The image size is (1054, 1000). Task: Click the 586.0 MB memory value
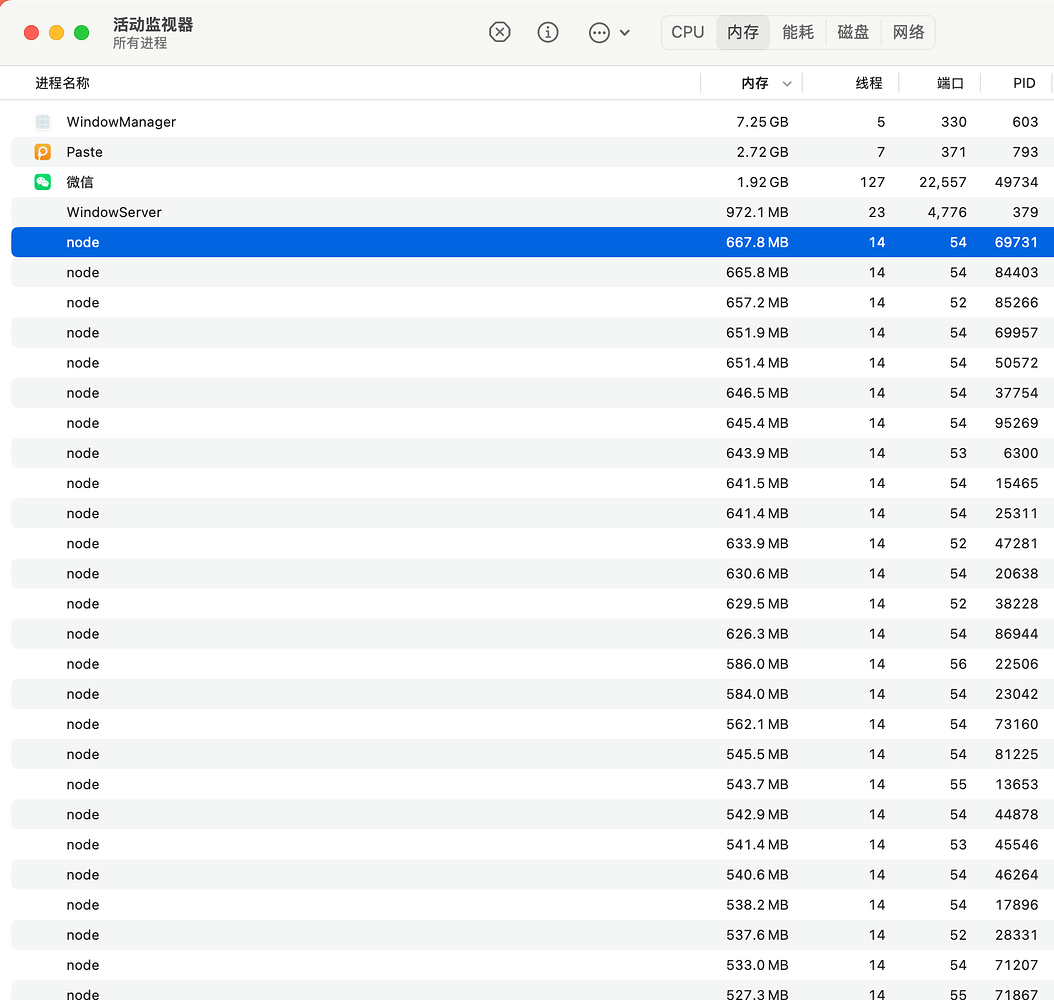pos(757,664)
